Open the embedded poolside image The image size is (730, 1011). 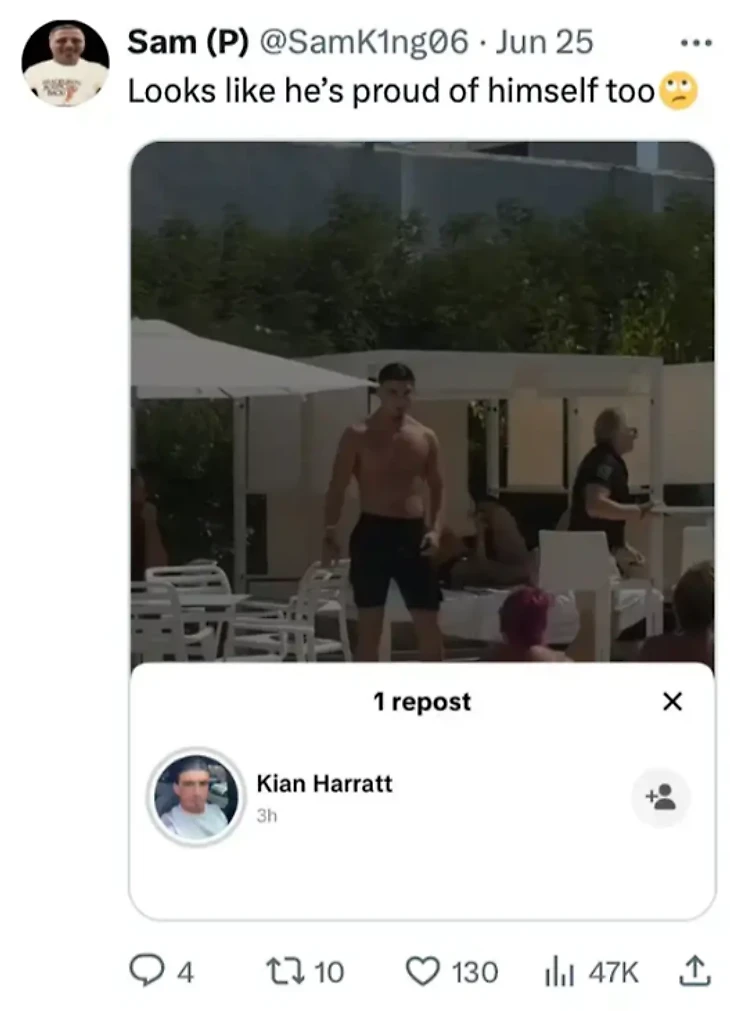point(422,401)
